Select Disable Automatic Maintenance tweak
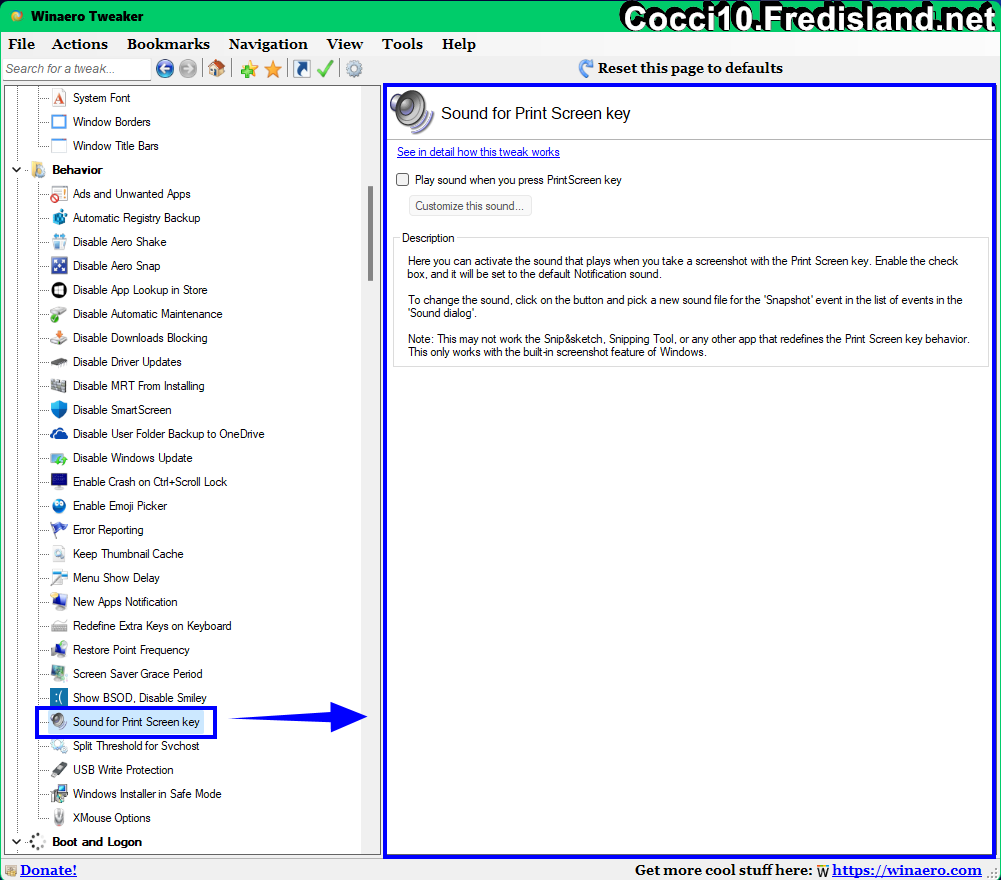This screenshot has height=880, width=1001. click(147, 314)
